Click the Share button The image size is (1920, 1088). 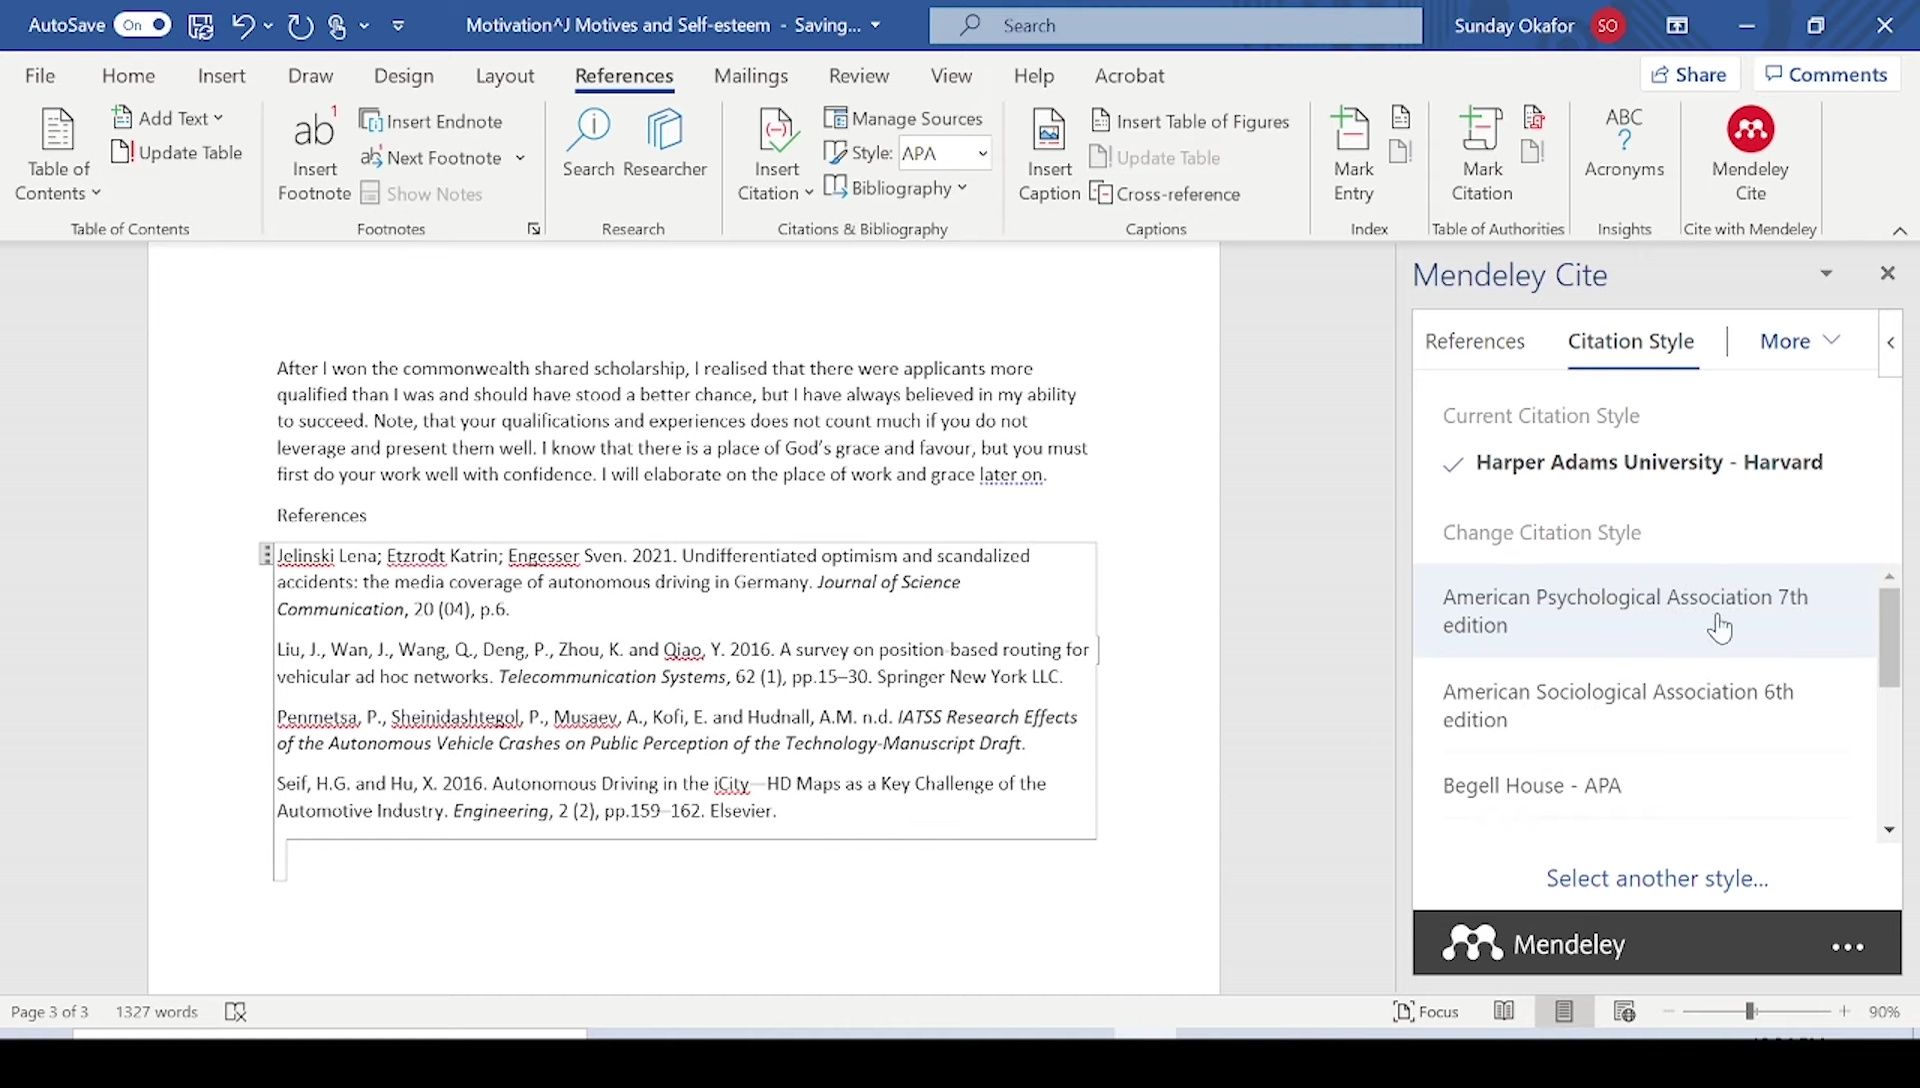(1689, 74)
